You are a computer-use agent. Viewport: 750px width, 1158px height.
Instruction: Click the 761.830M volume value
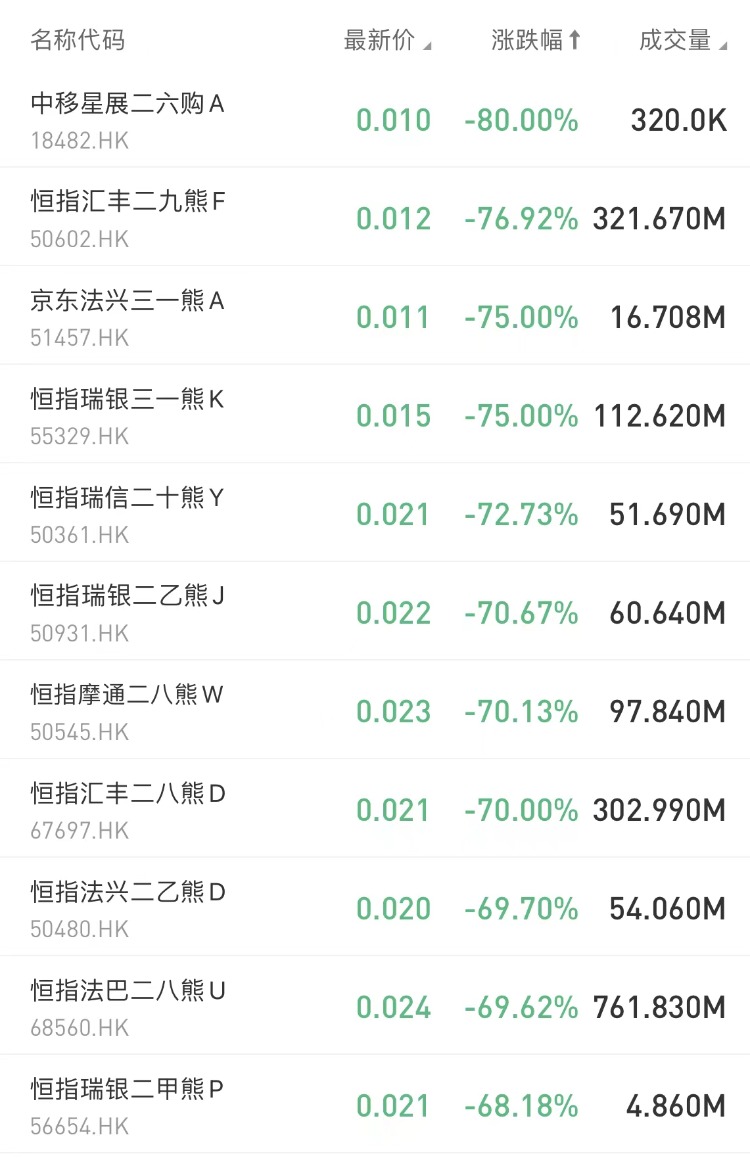pyautogui.click(x=659, y=1008)
